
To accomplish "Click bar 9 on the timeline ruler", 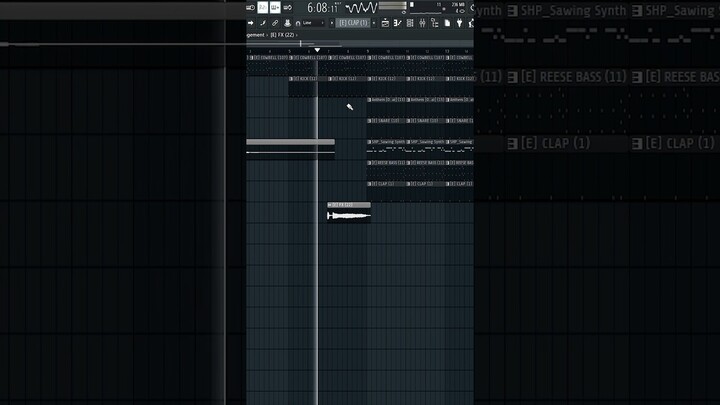I will (x=368, y=51).
